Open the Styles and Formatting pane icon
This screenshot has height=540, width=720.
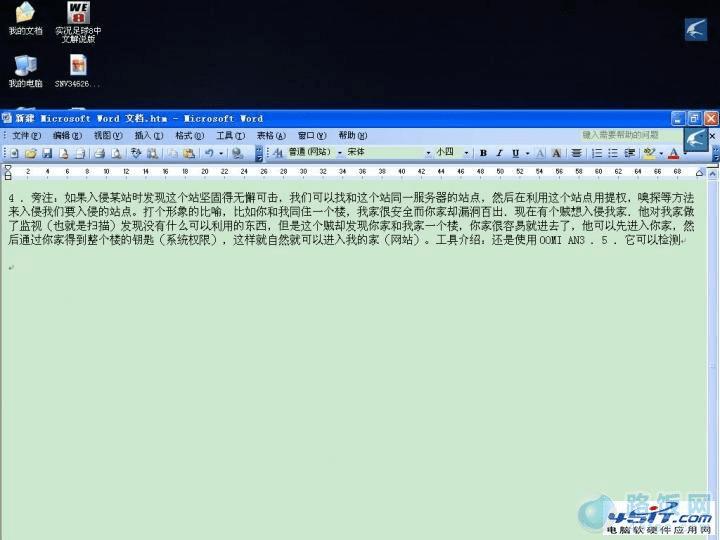tap(278, 153)
